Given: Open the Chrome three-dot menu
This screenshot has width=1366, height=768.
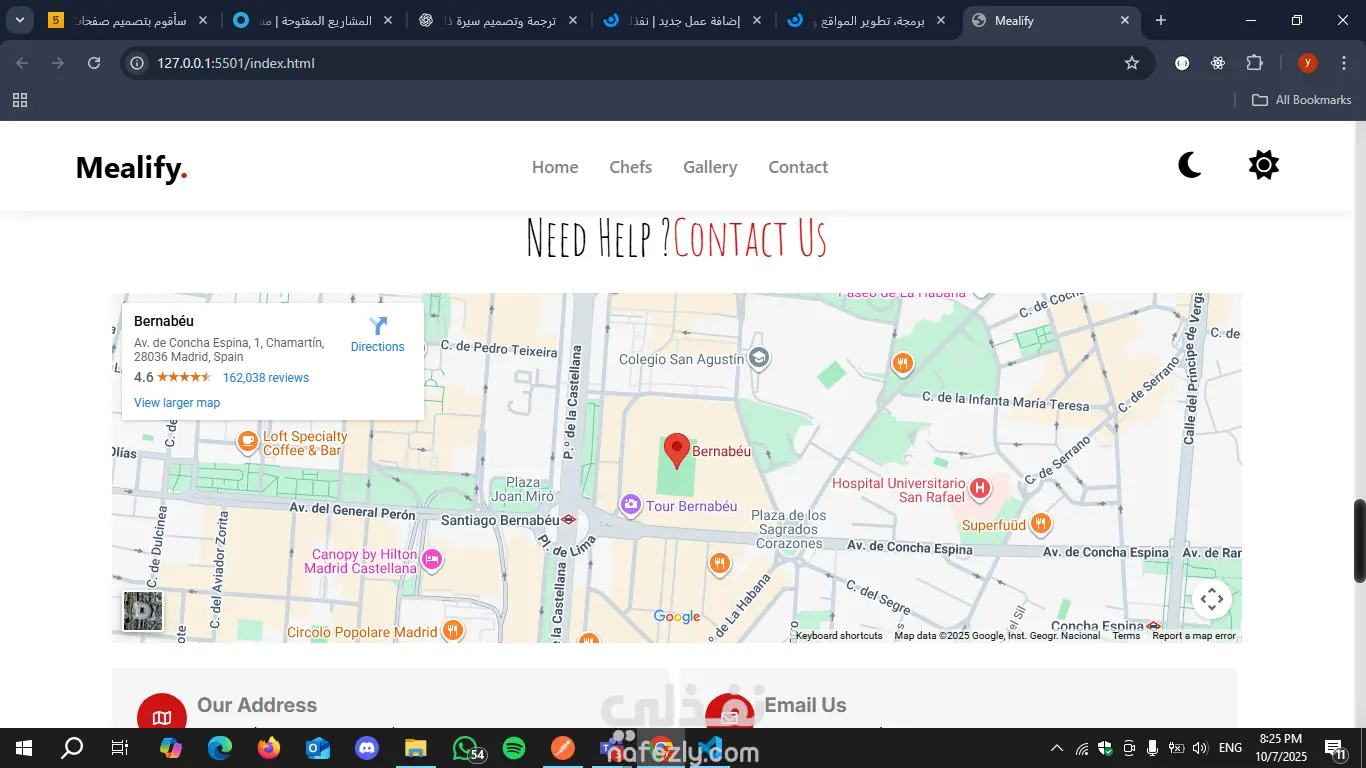Looking at the screenshot, I should click(1343, 63).
